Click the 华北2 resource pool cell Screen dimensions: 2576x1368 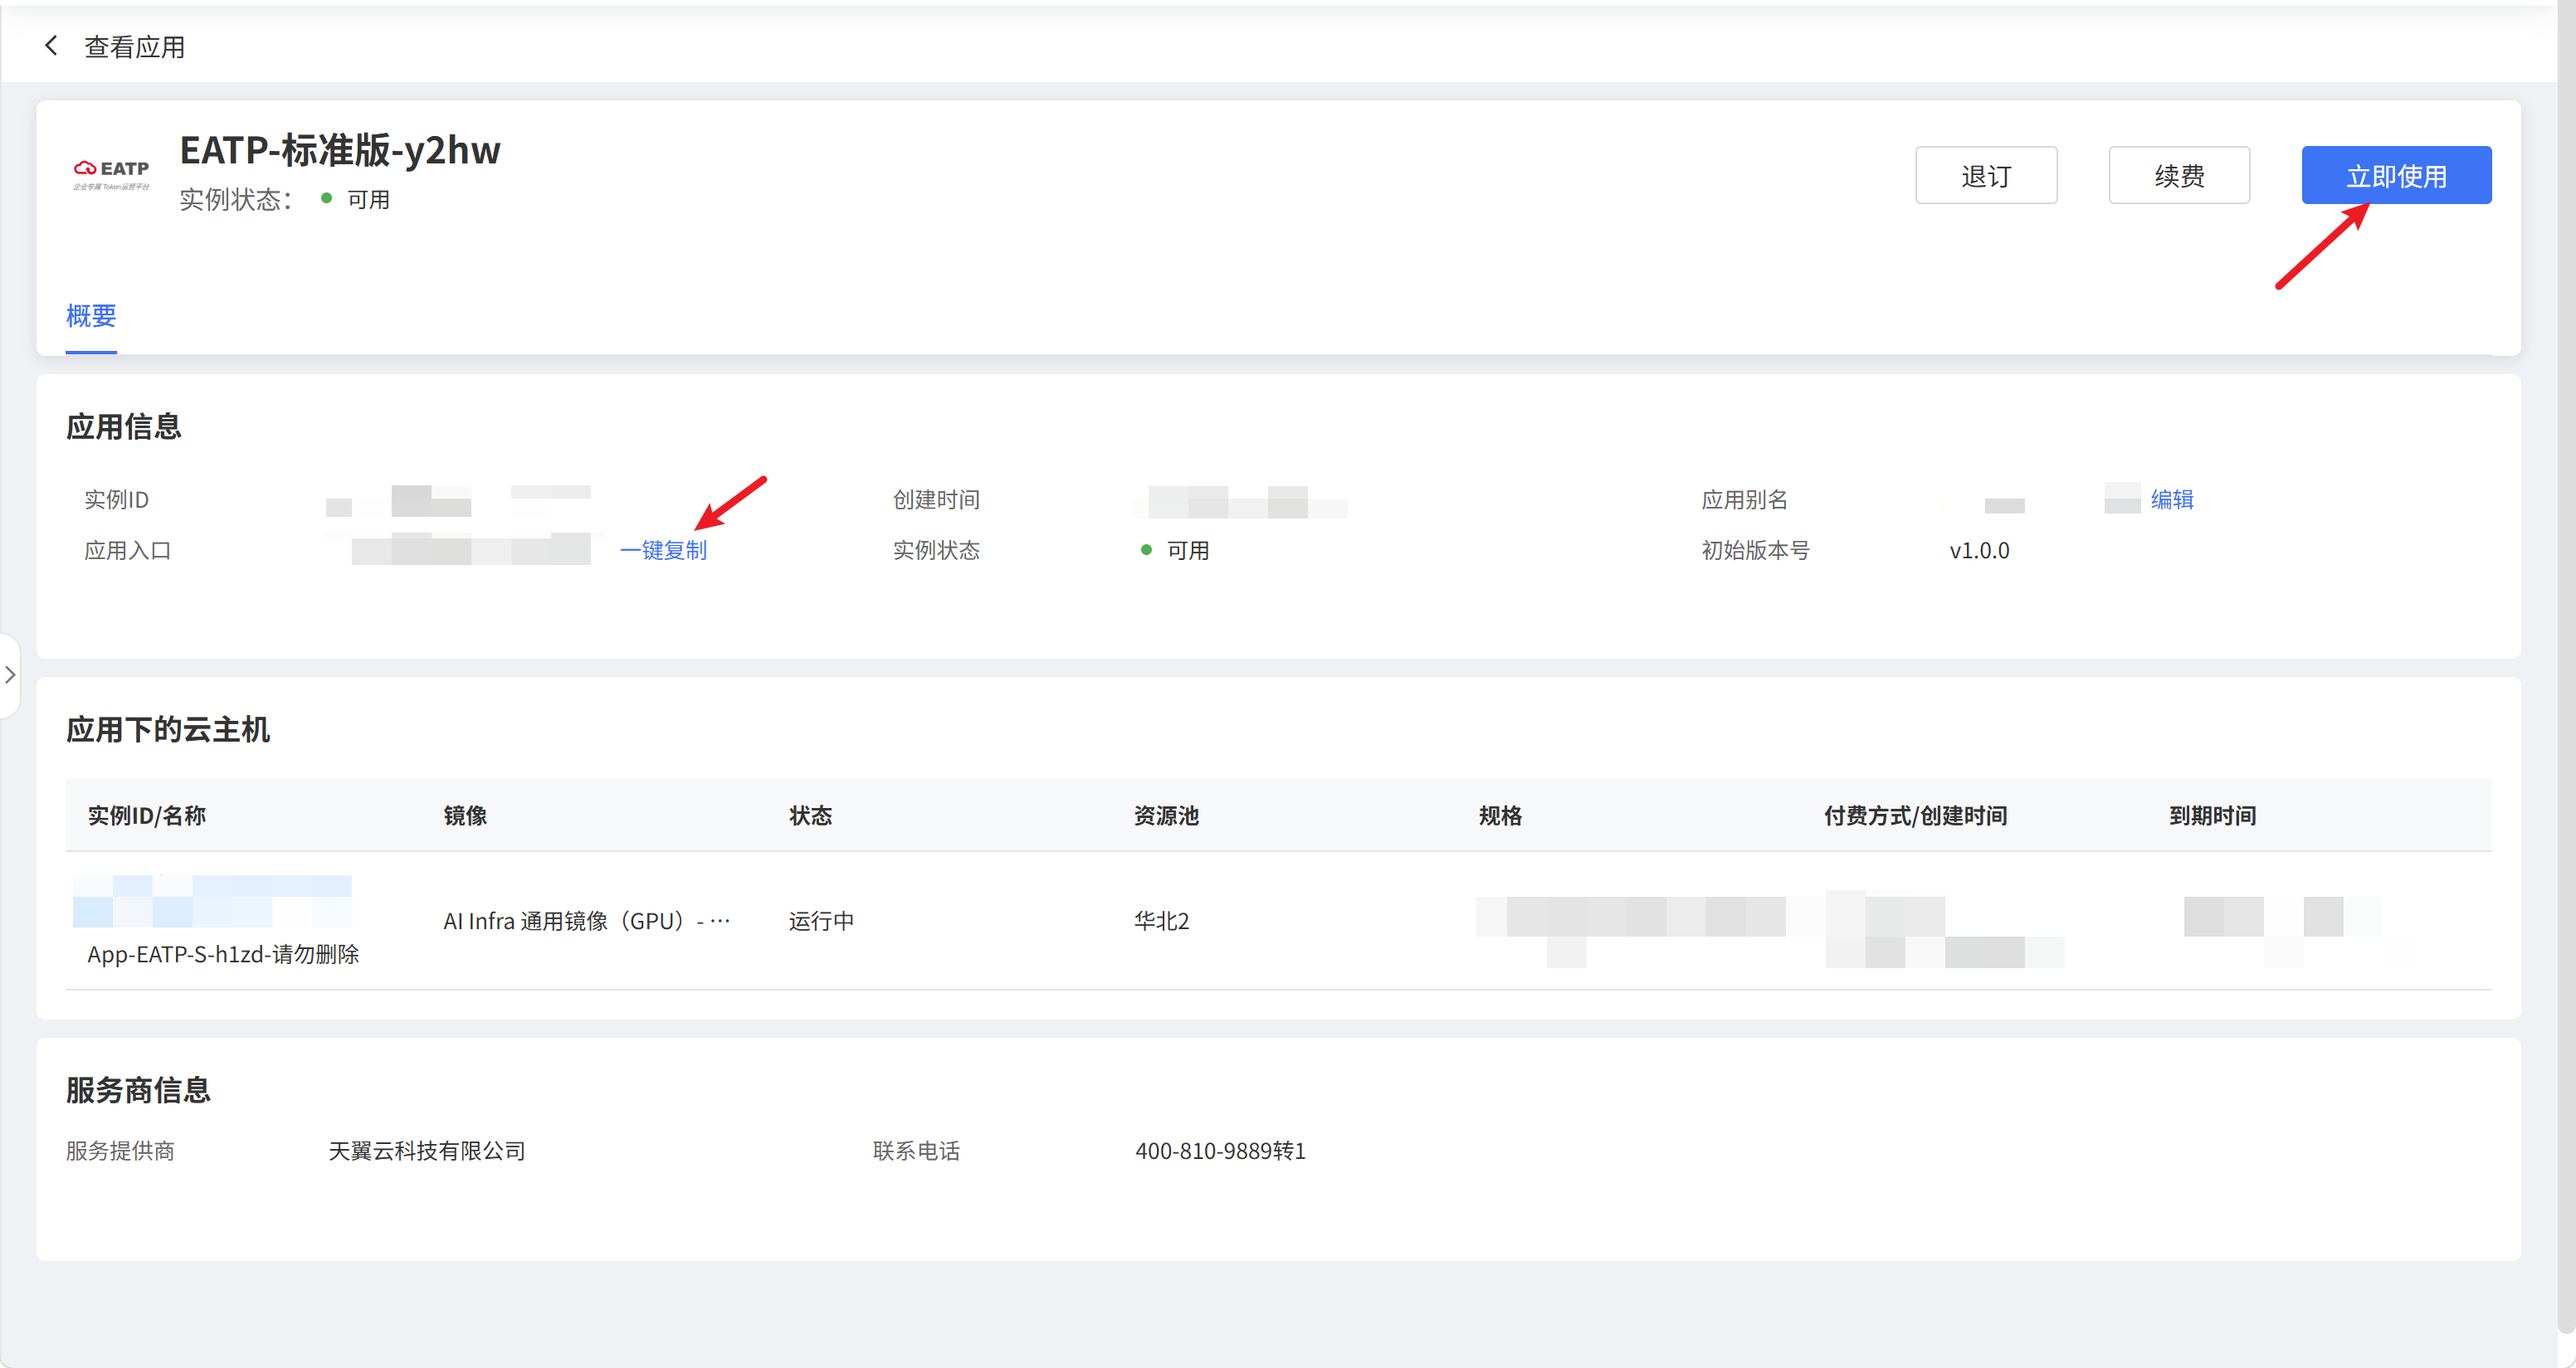pos(1161,921)
